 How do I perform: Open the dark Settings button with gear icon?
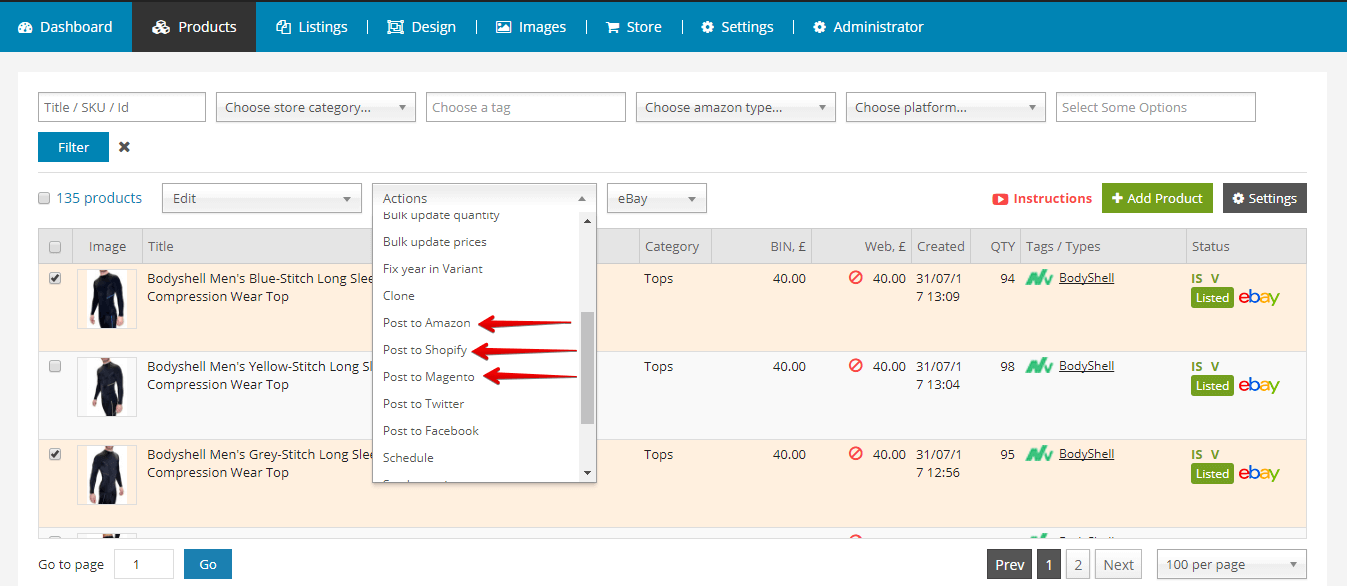(1264, 198)
